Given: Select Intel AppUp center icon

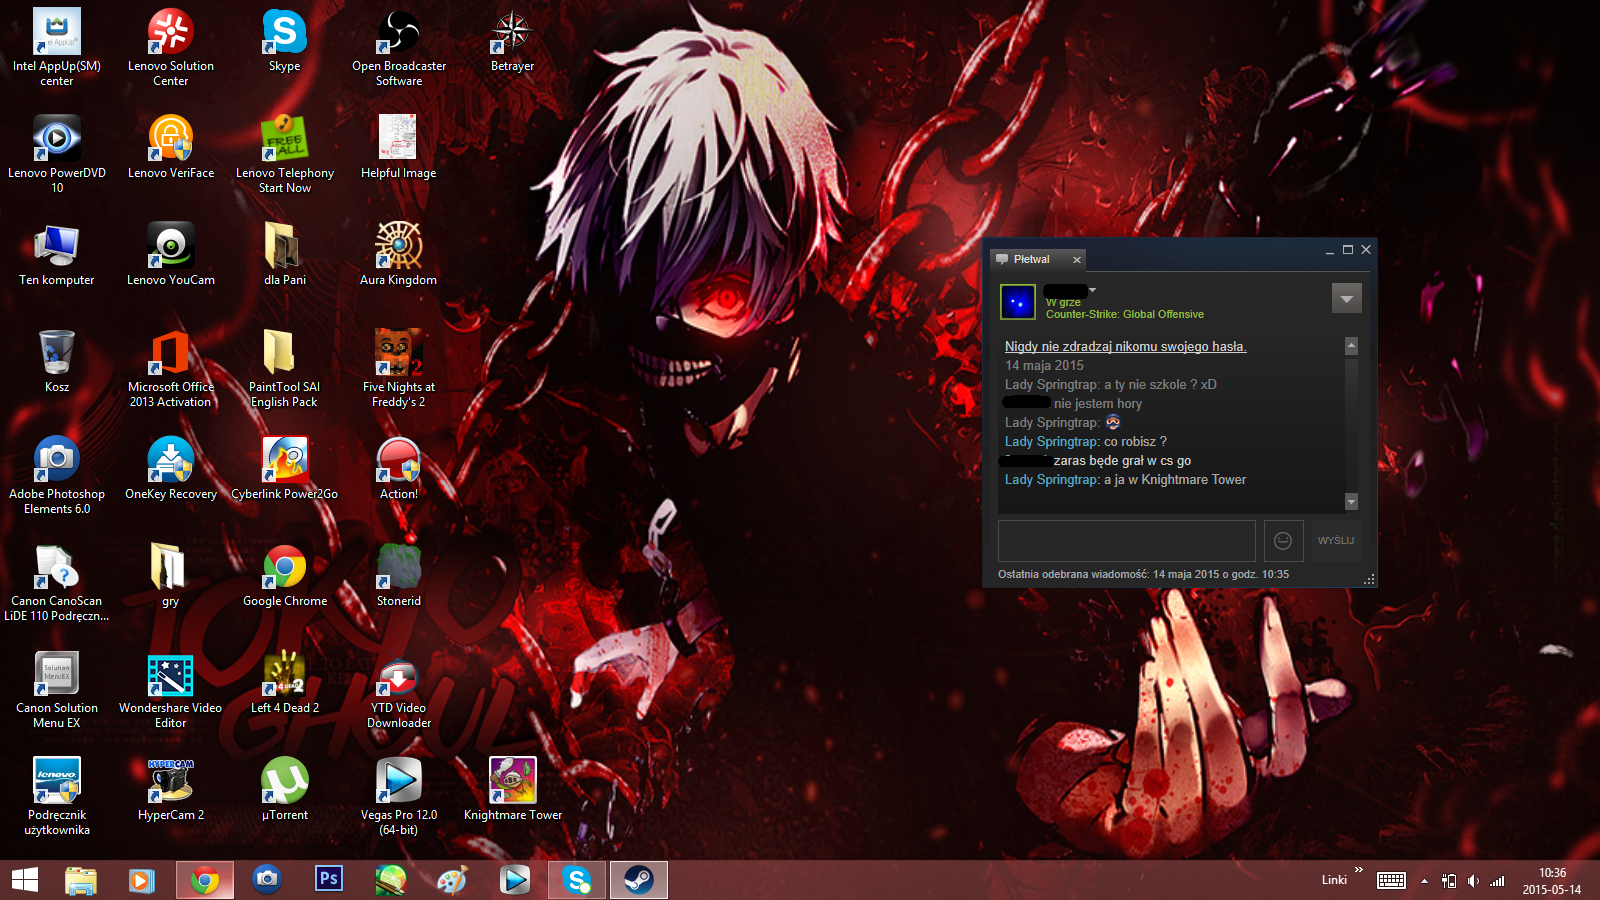Looking at the screenshot, I should pyautogui.click(x=57, y=48).
